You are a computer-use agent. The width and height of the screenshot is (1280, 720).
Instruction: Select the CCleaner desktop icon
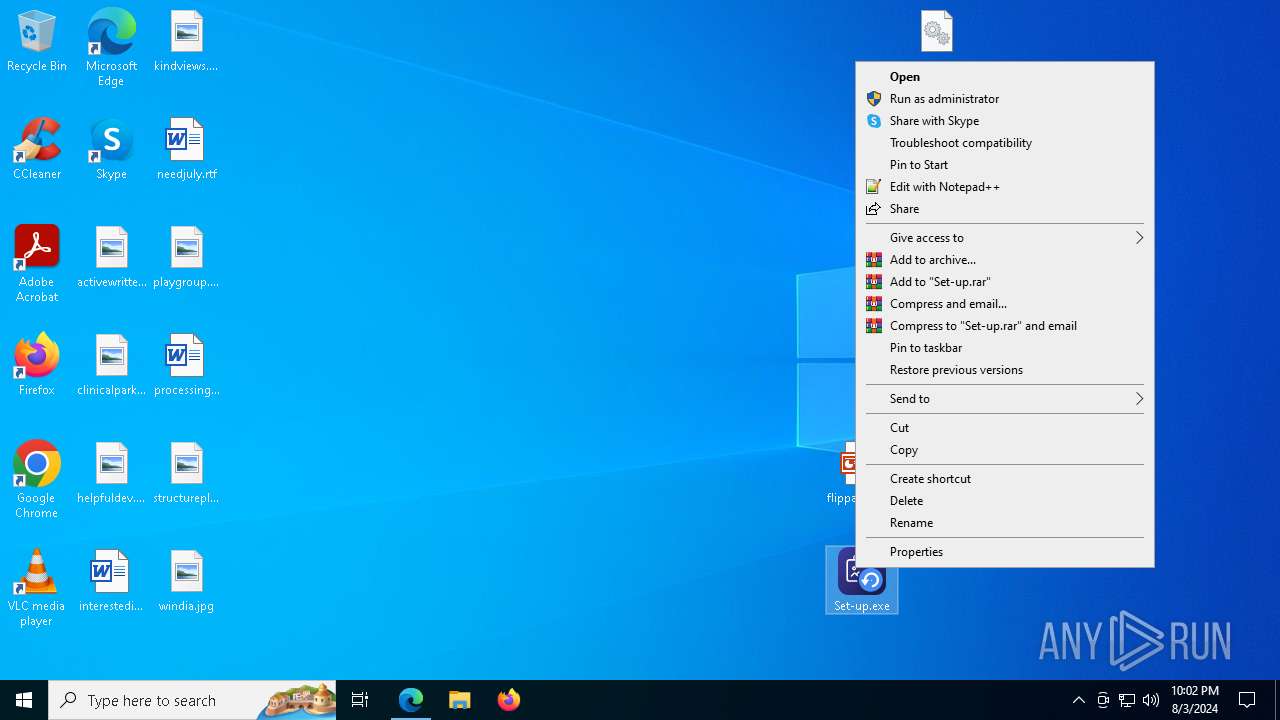click(x=37, y=149)
